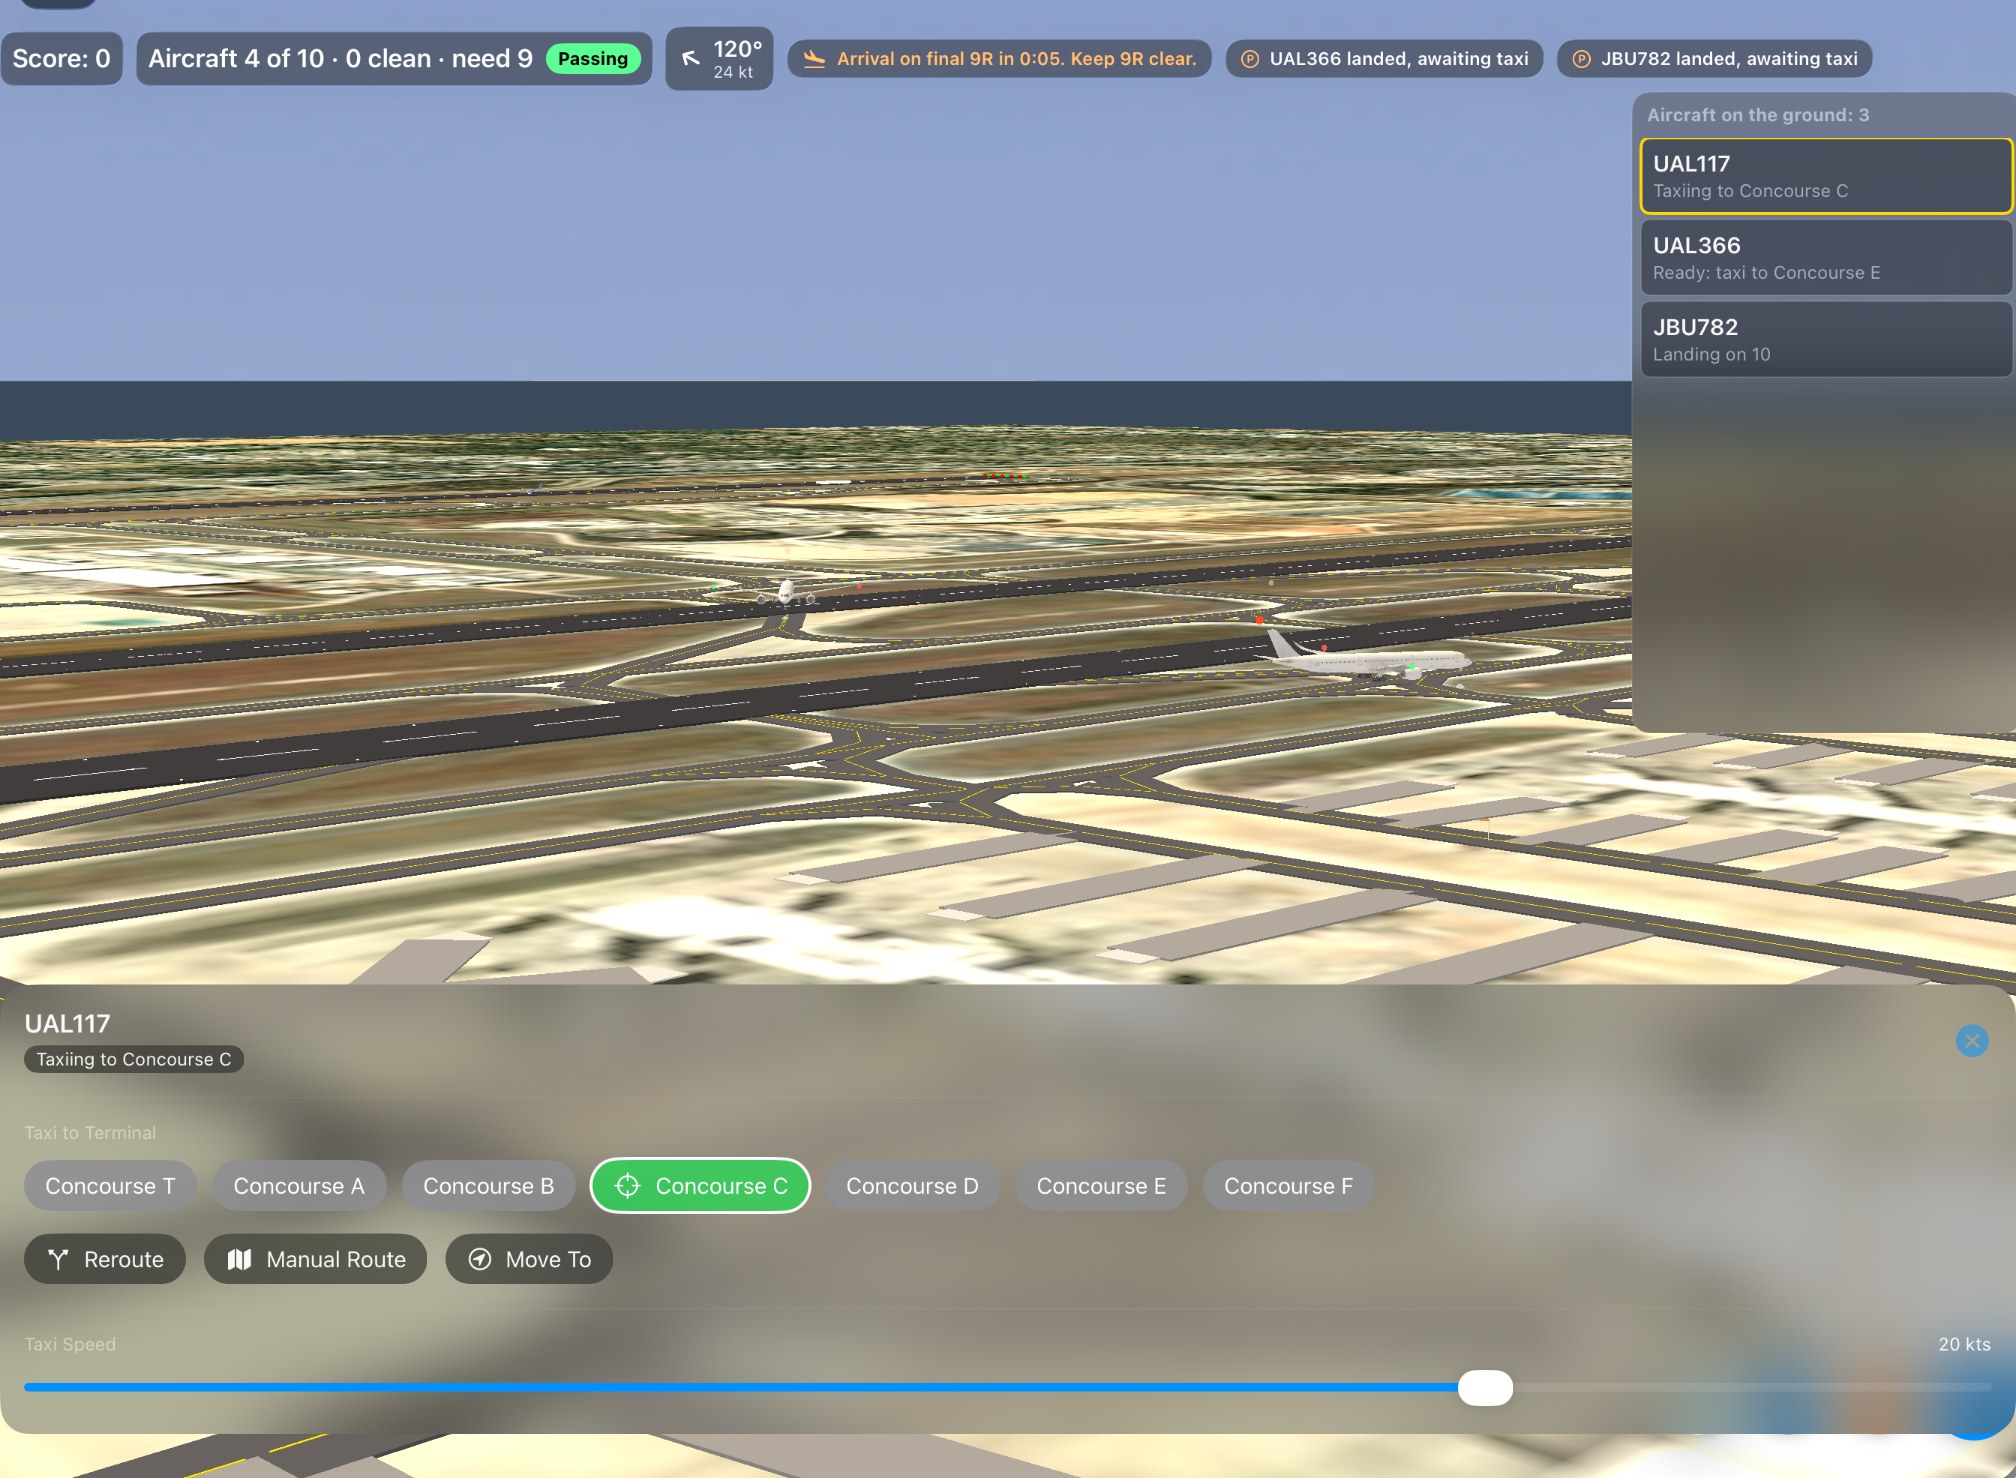Open the Reroute option
The width and height of the screenshot is (2016, 1478).
tap(105, 1259)
